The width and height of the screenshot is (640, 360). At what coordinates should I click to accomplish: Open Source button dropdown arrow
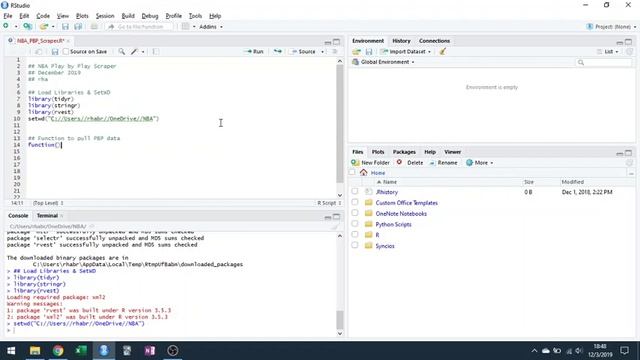322,52
